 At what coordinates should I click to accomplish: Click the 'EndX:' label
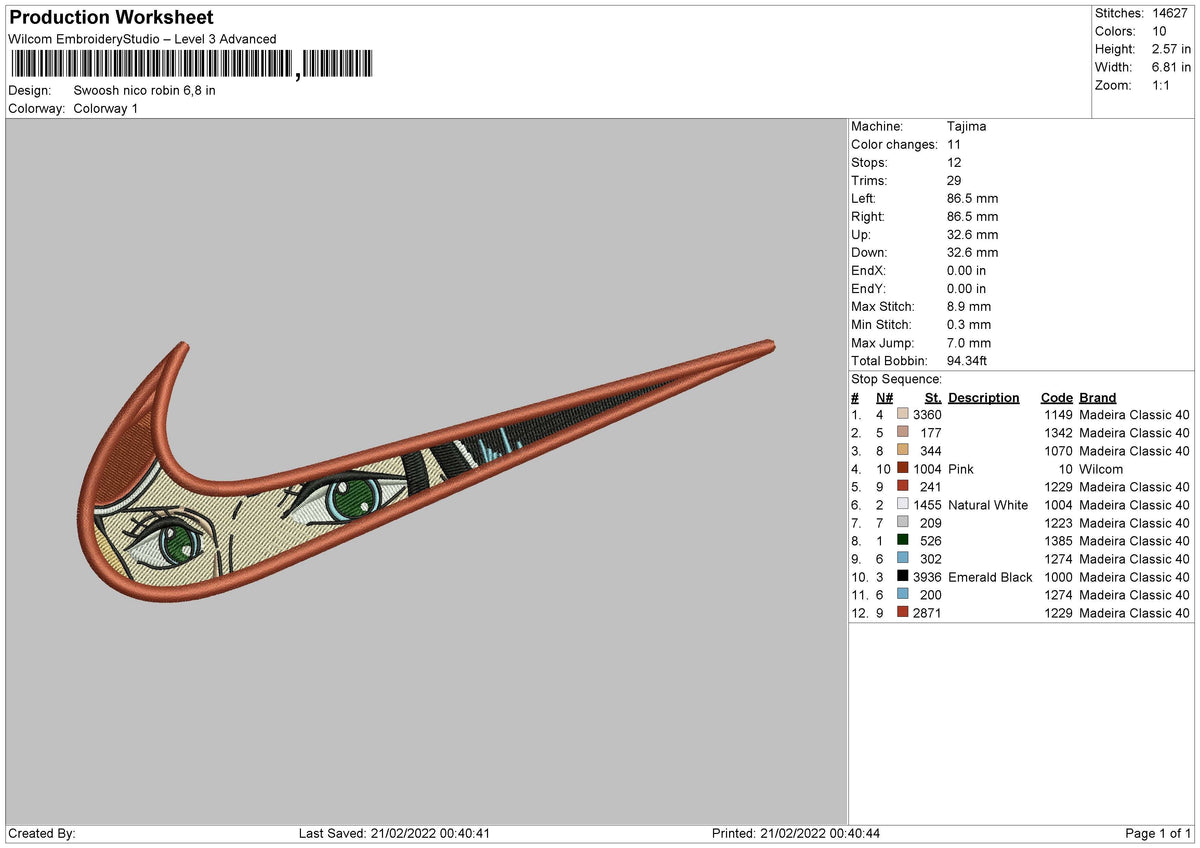click(868, 271)
